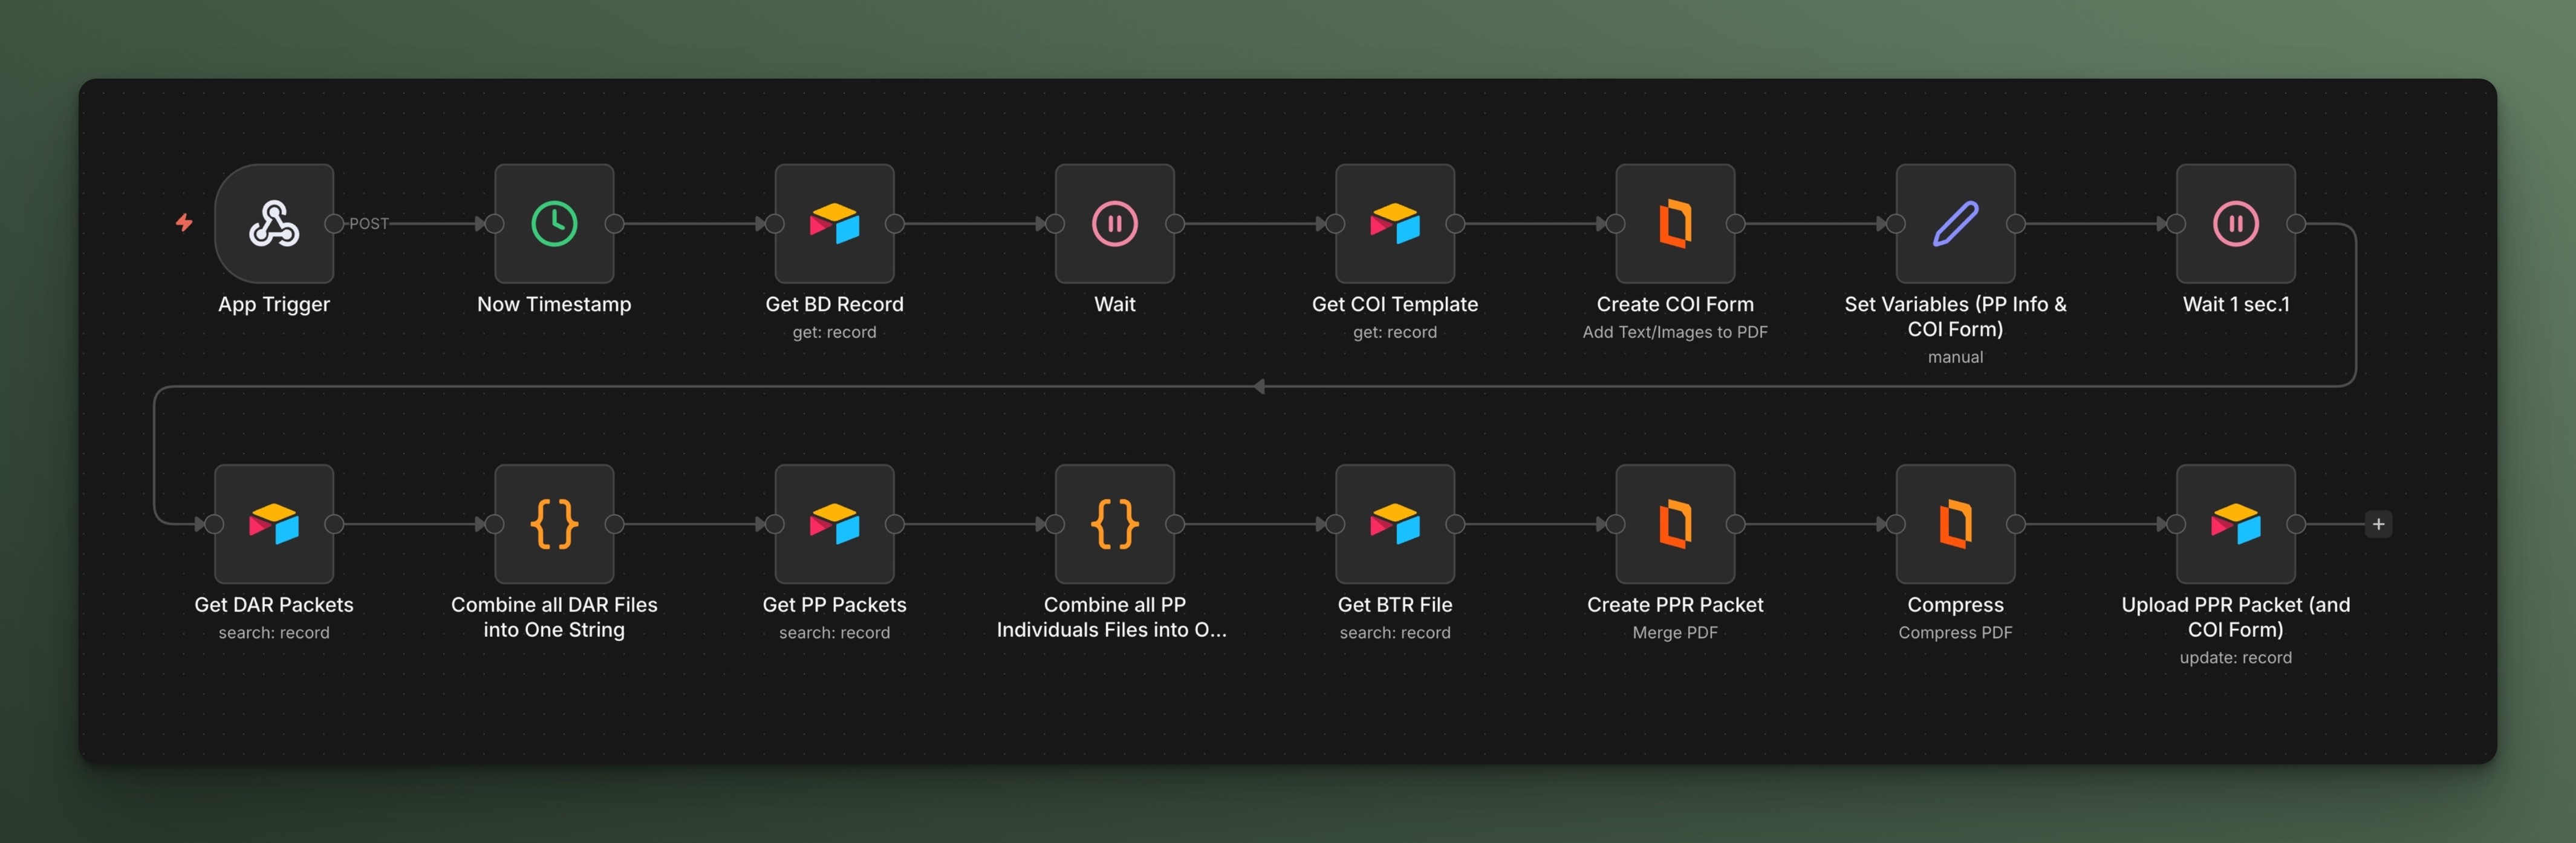Click the Combine all DAR Files code node
The image size is (2576, 843).
(x=554, y=524)
